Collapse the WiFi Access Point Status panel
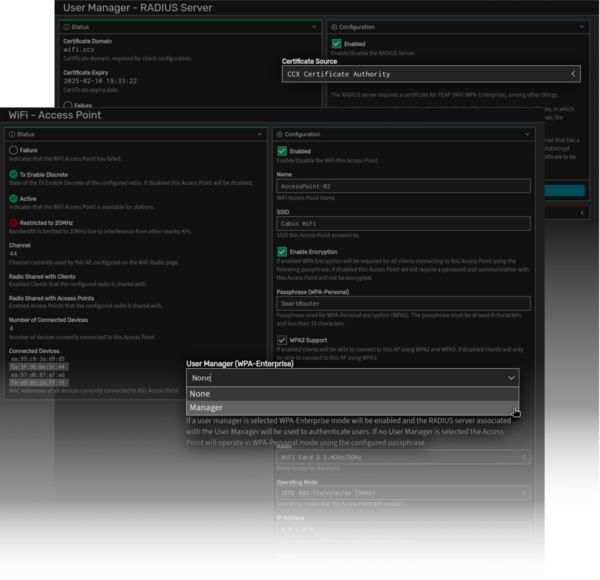This screenshot has height=580, width=600. point(260,134)
